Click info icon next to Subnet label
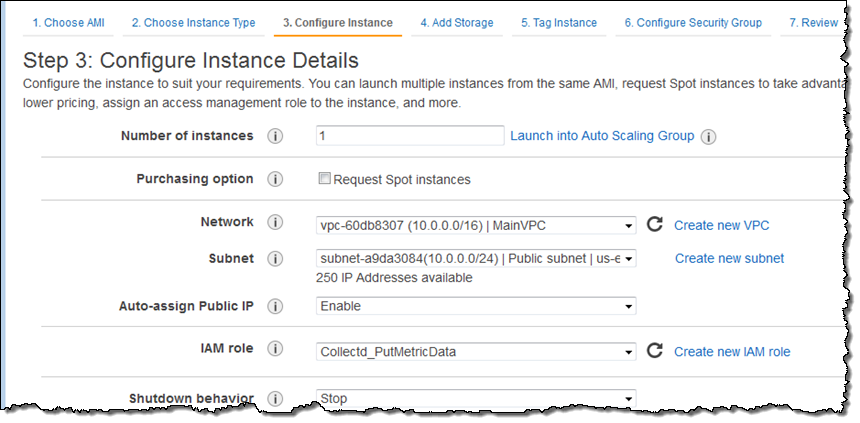This screenshot has height=423, width=860. click(x=275, y=258)
